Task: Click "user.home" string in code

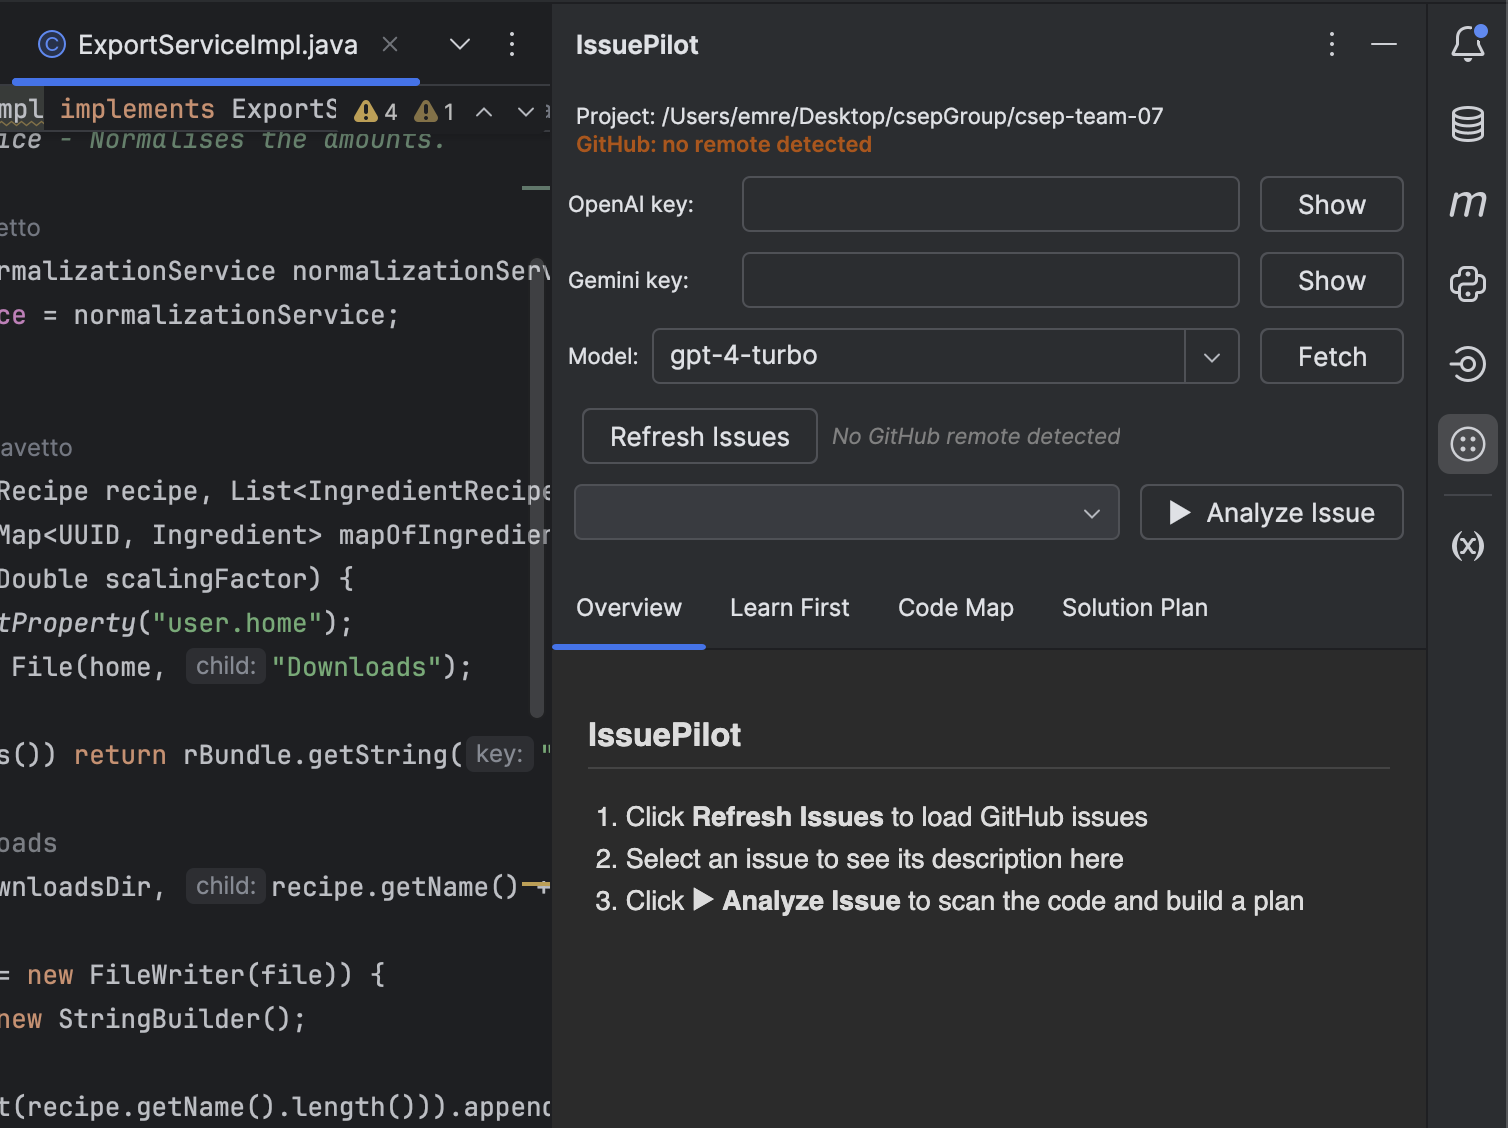Action: tap(237, 623)
